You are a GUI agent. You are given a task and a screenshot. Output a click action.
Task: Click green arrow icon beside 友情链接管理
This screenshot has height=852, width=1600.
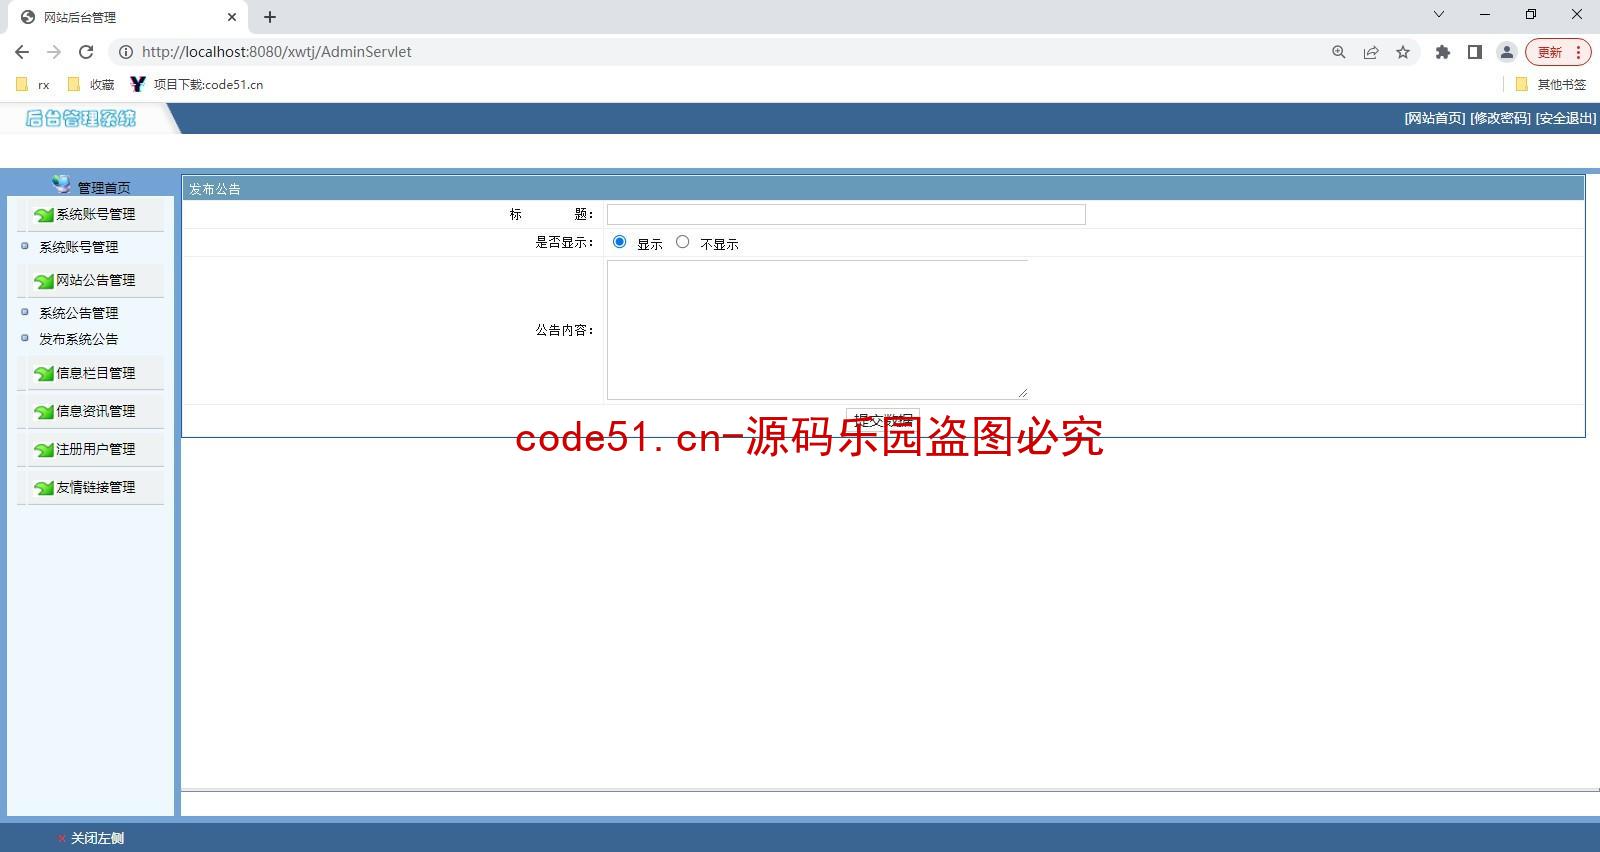coord(44,488)
